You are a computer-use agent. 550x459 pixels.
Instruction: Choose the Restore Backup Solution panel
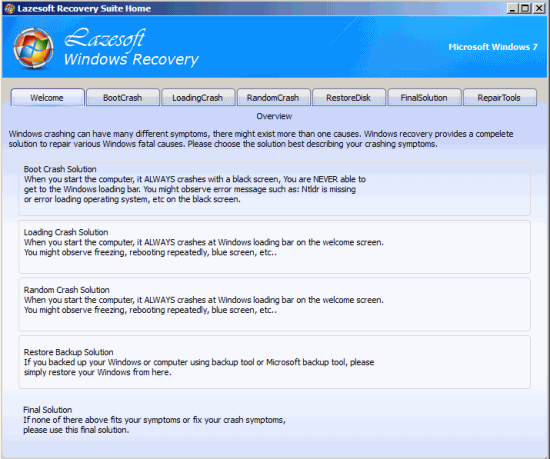(274, 362)
